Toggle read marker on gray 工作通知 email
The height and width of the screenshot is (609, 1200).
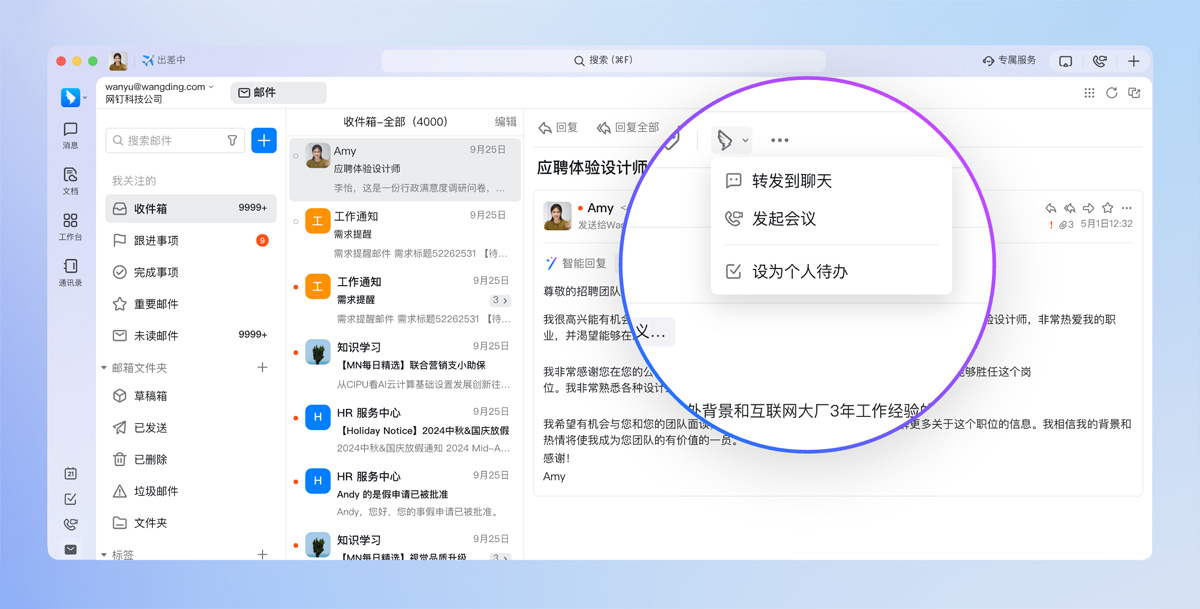(x=296, y=221)
